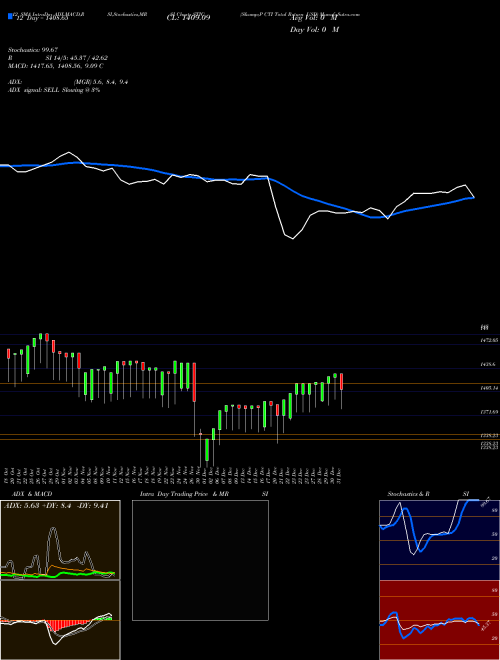The image size is (500, 660).
Task: Click the 1438.6 price axis label
Action: tap(488, 364)
